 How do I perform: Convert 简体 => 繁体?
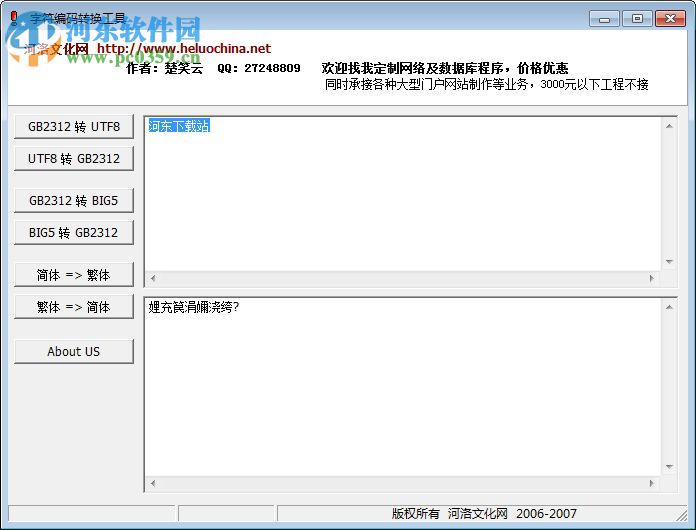pyautogui.click(x=74, y=275)
